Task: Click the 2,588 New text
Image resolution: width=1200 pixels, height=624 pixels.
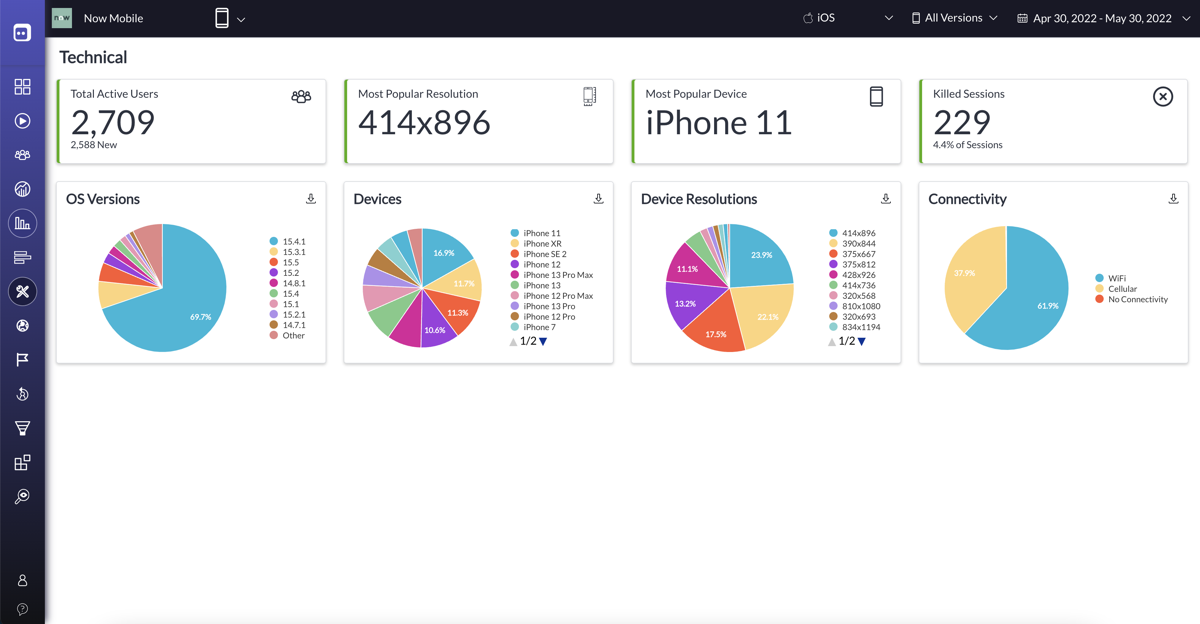Action: tap(94, 145)
